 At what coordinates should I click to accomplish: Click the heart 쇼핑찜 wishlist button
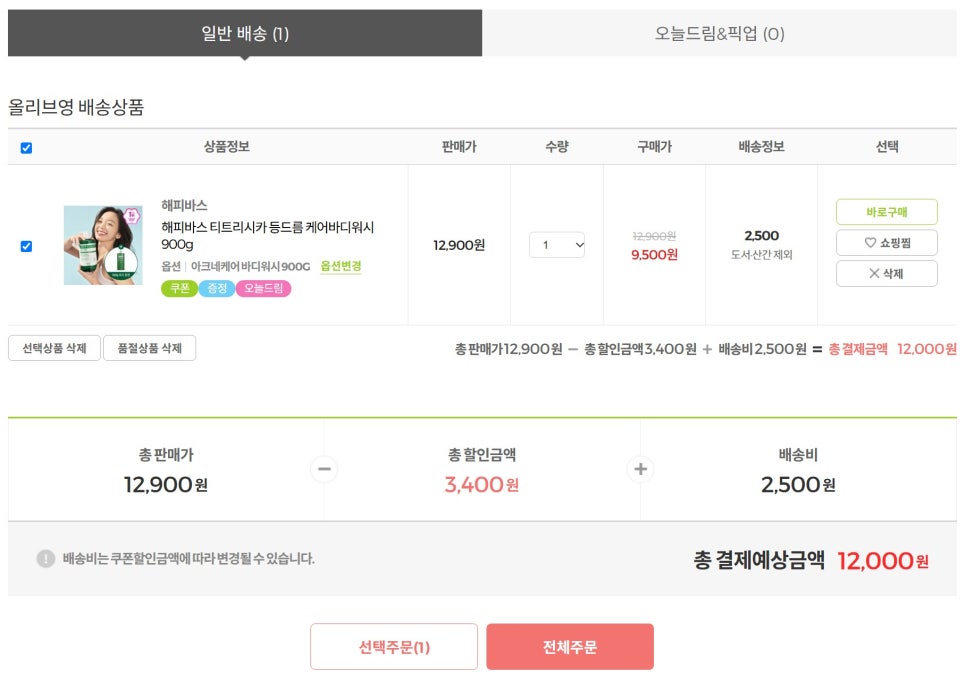click(886, 242)
